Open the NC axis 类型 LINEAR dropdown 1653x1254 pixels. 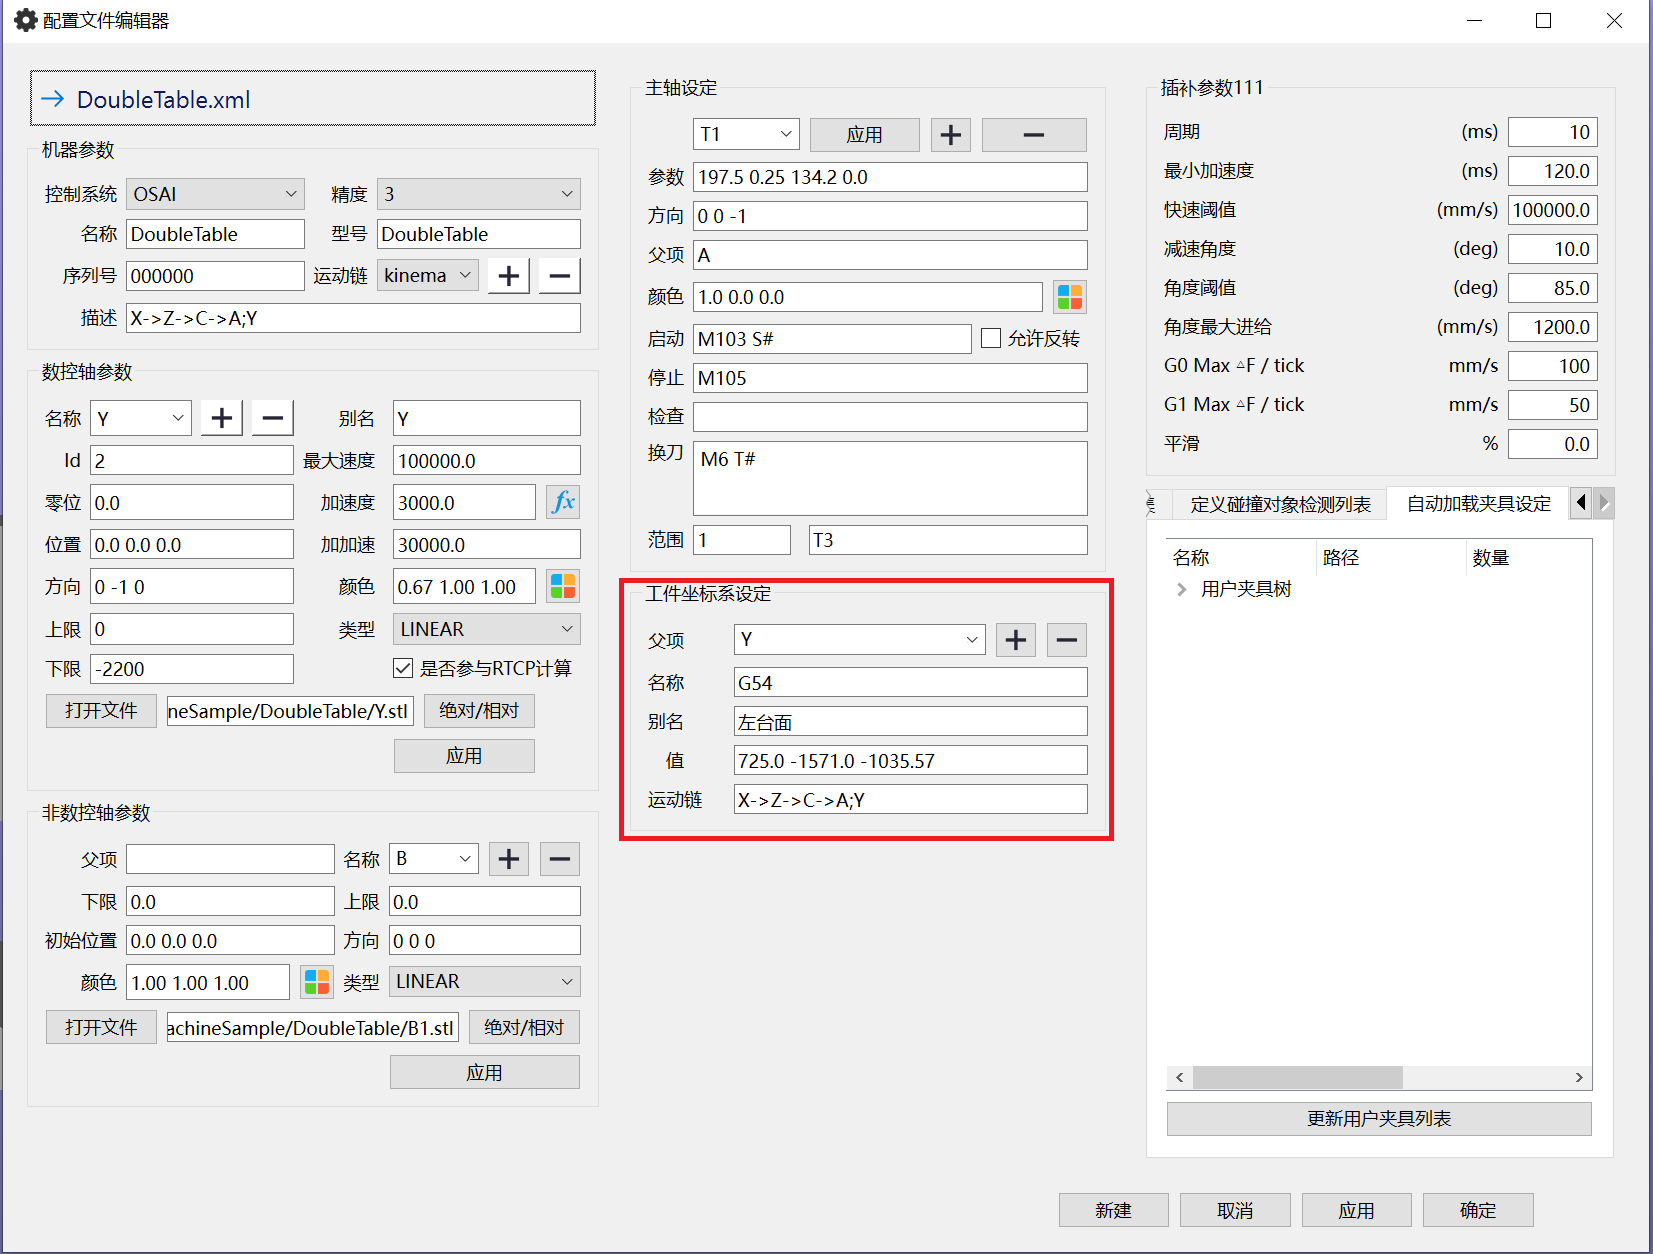pyautogui.click(x=486, y=629)
